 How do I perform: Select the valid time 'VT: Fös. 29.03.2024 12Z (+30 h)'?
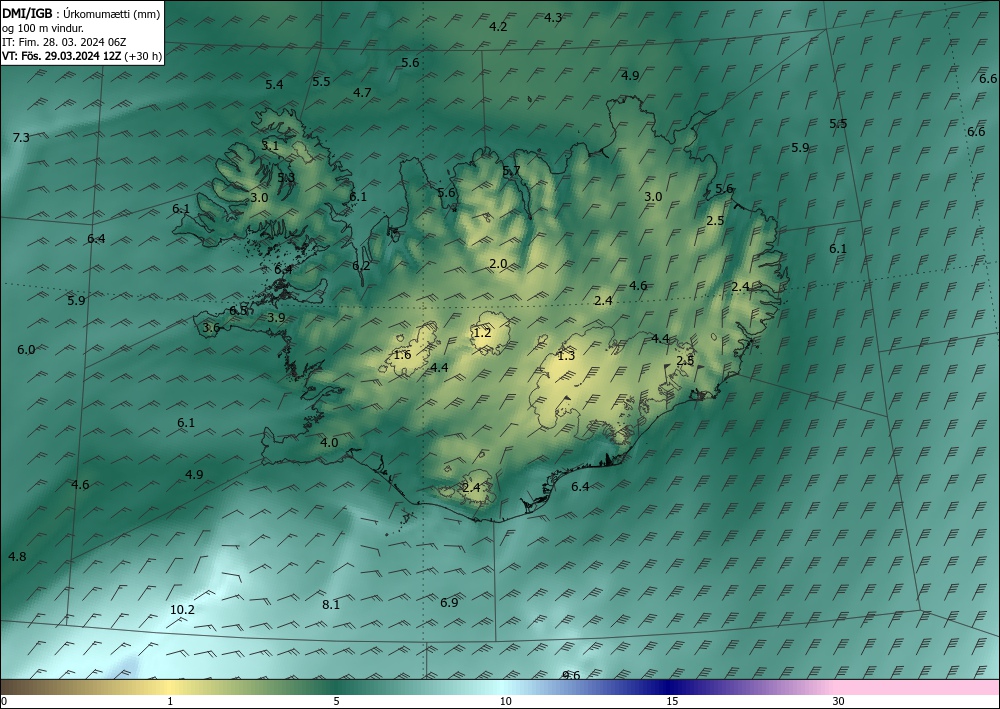(x=82, y=56)
